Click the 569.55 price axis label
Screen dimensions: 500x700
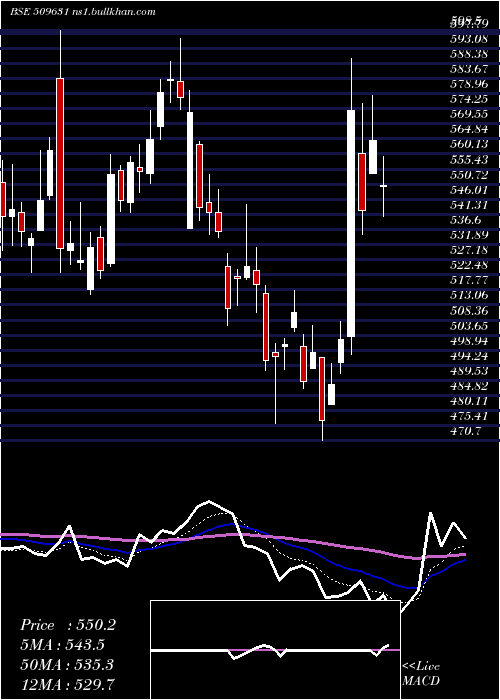click(x=469, y=114)
